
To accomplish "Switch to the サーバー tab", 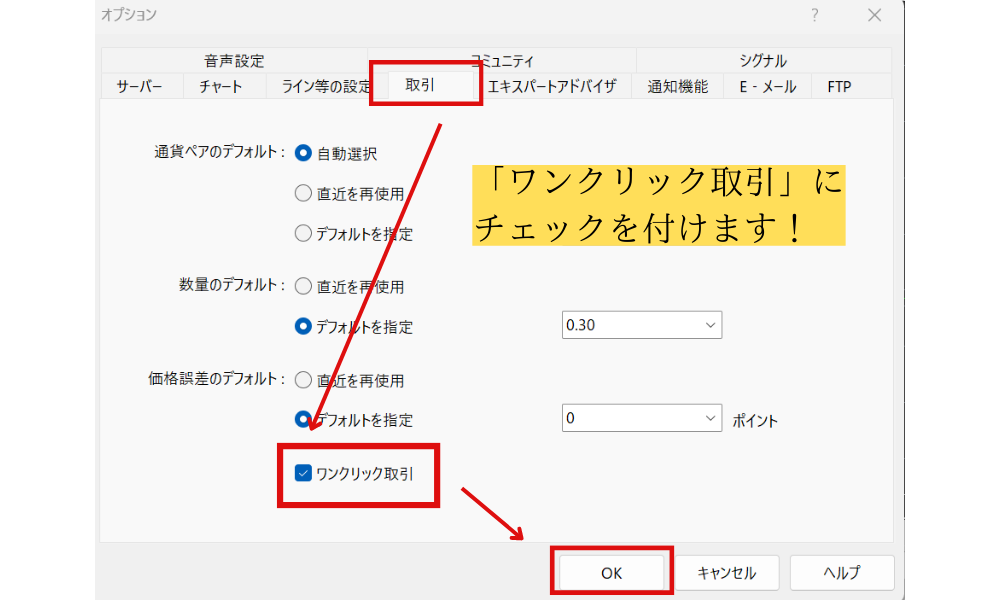I will [139, 87].
